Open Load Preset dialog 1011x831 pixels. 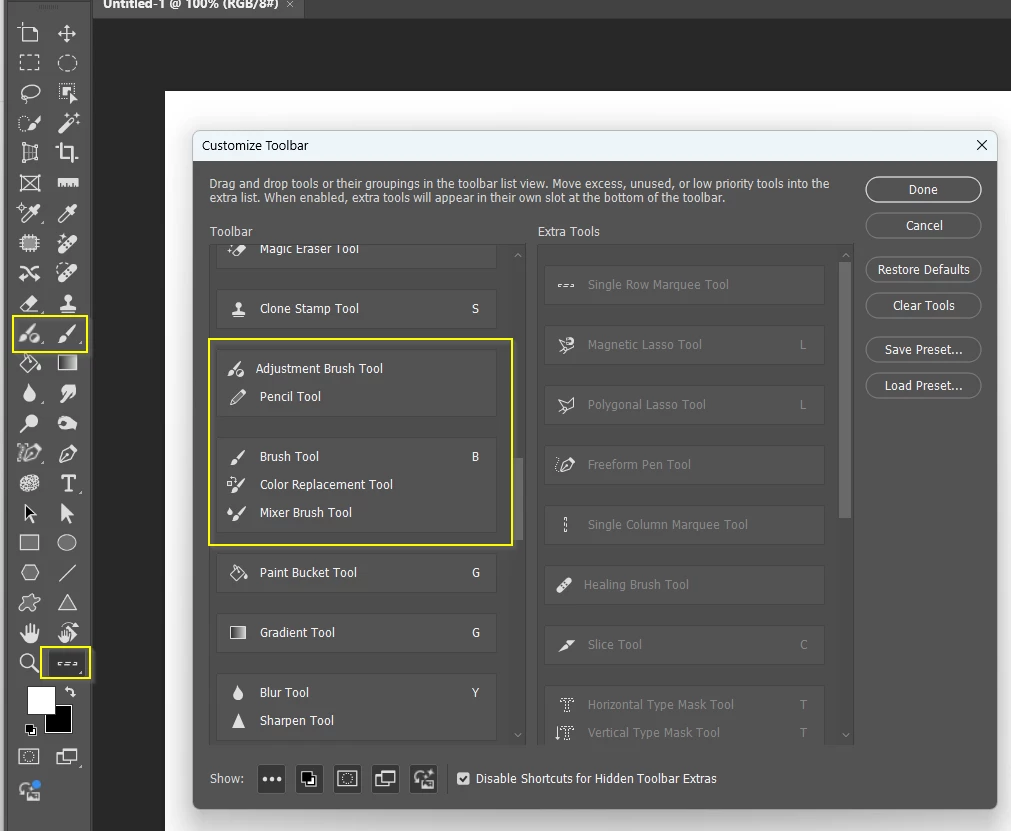coord(923,386)
